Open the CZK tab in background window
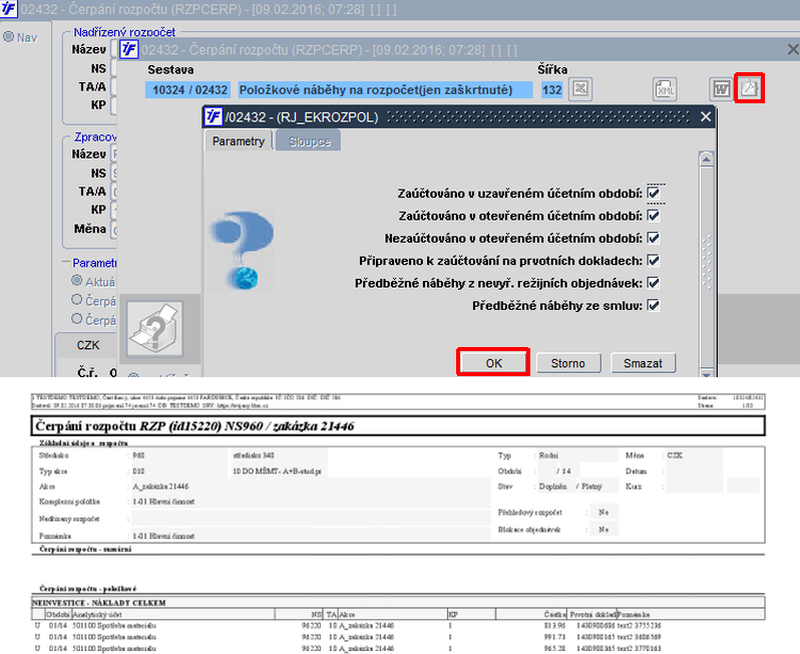The height and width of the screenshot is (654, 800). 88,345
